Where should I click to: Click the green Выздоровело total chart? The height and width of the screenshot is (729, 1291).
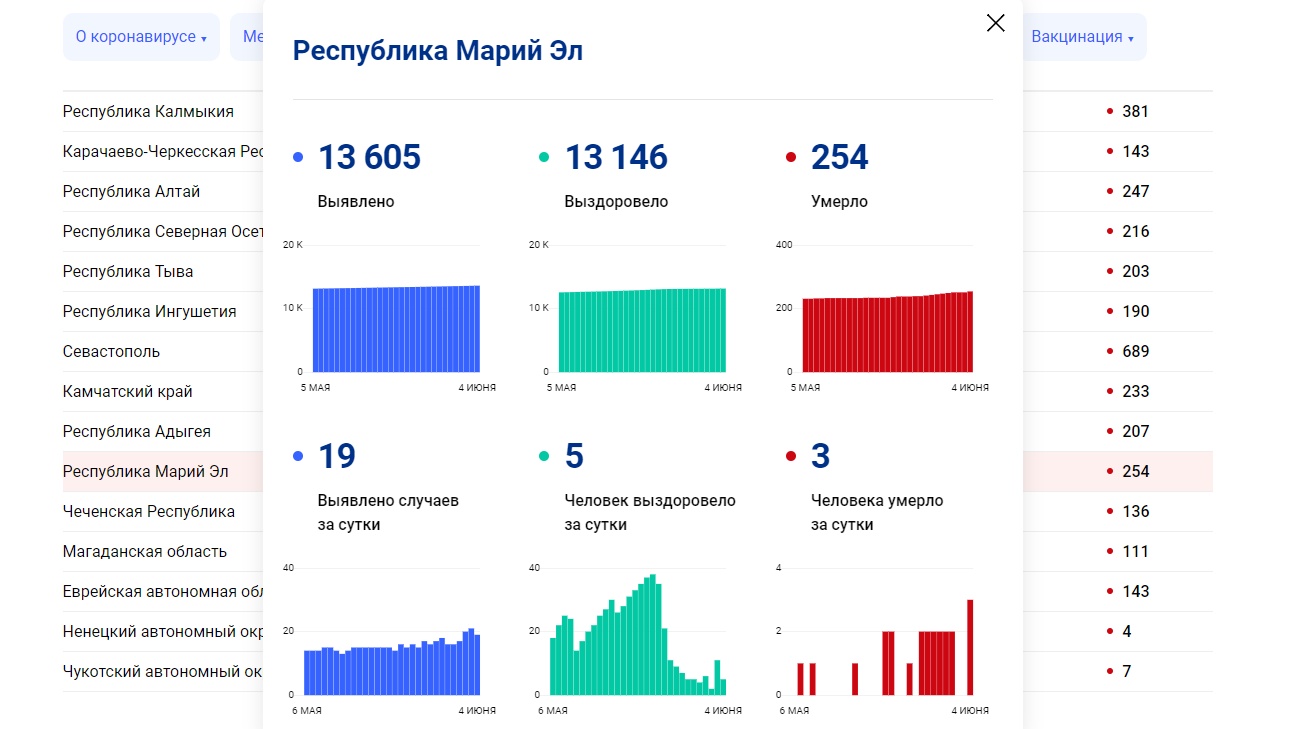click(642, 330)
